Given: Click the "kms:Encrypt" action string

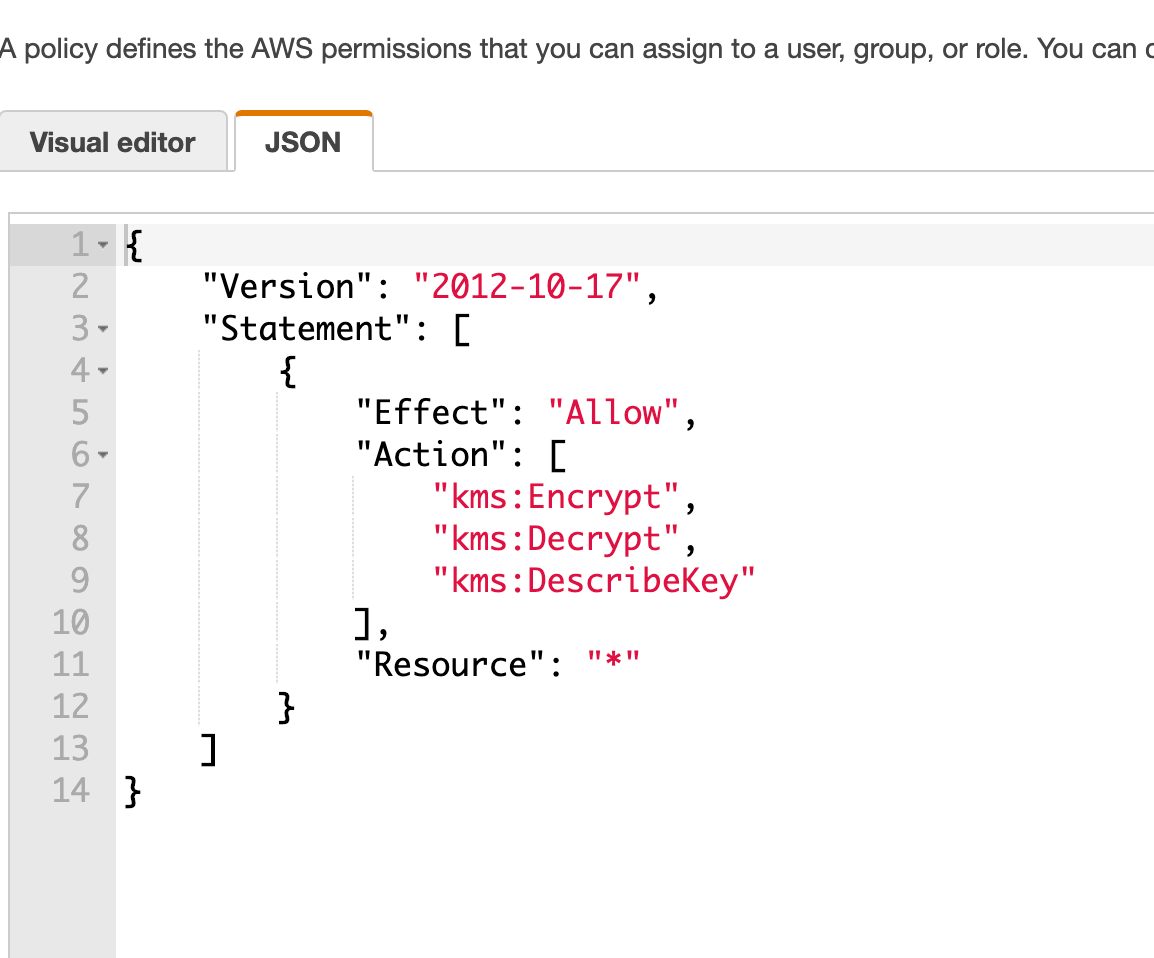Looking at the screenshot, I should coord(556,497).
